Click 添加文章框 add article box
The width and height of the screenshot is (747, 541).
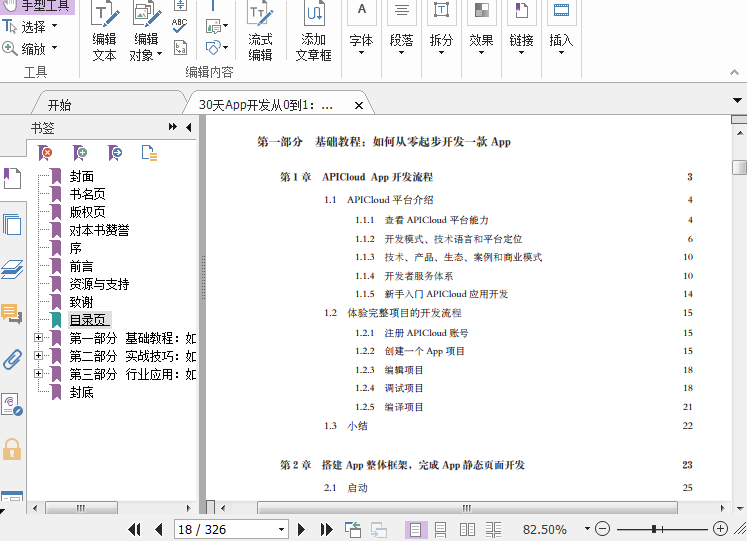tap(313, 31)
